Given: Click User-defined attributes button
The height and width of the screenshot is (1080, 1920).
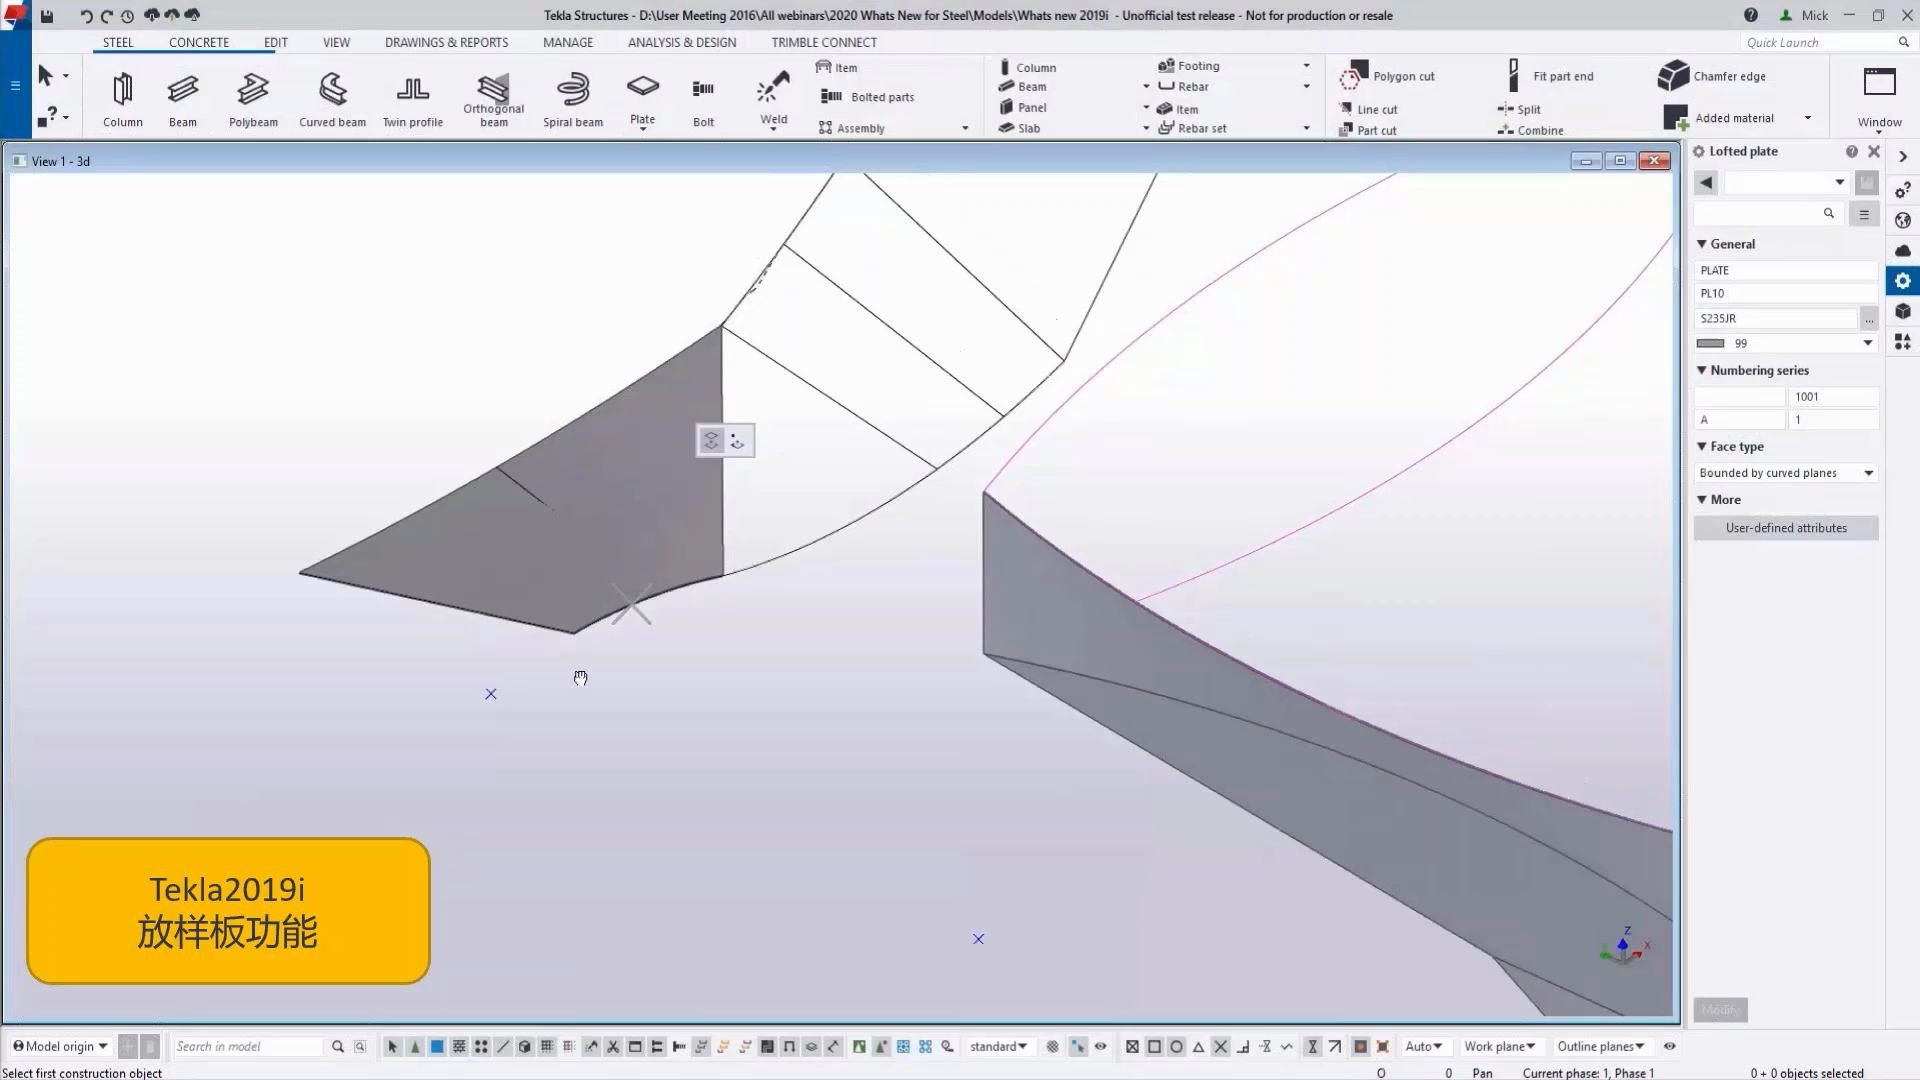Looking at the screenshot, I should click(1786, 528).
